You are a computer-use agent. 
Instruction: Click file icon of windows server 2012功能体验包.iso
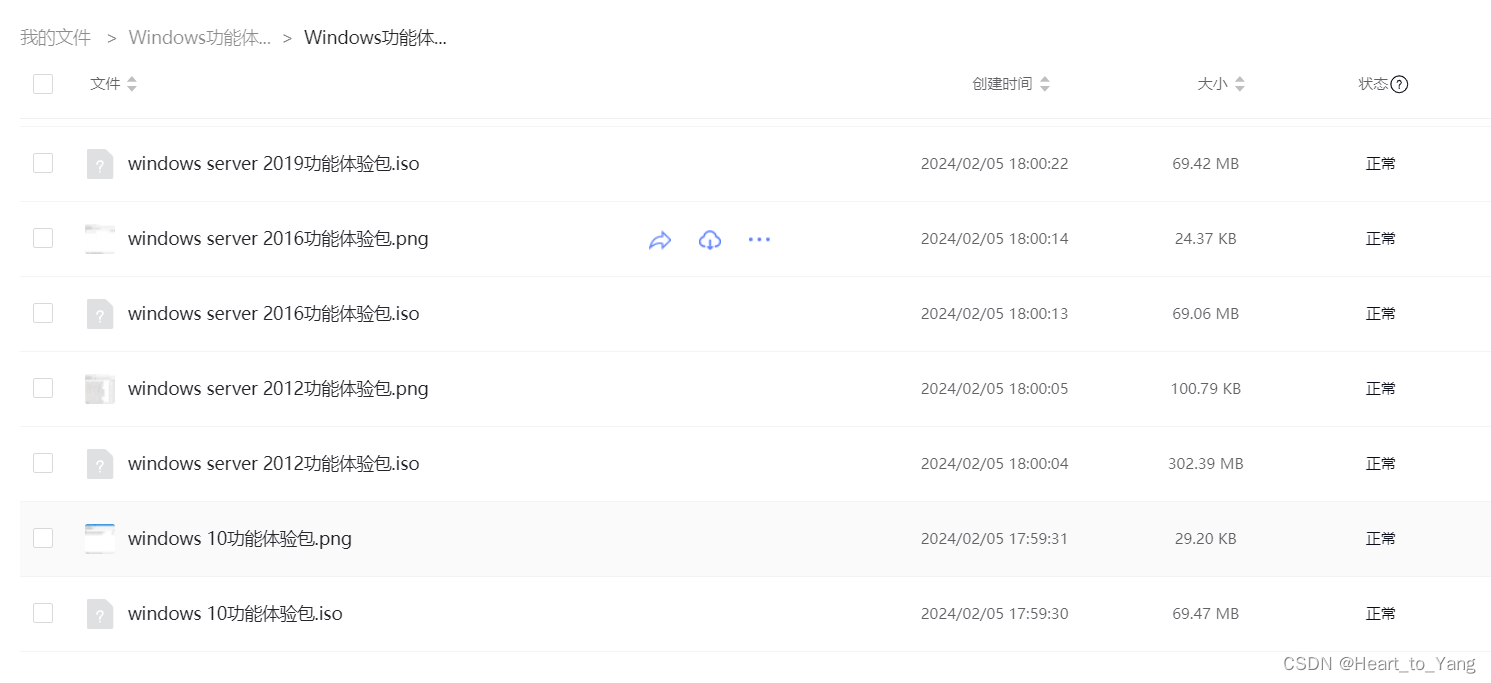click(x=100, y=464)
